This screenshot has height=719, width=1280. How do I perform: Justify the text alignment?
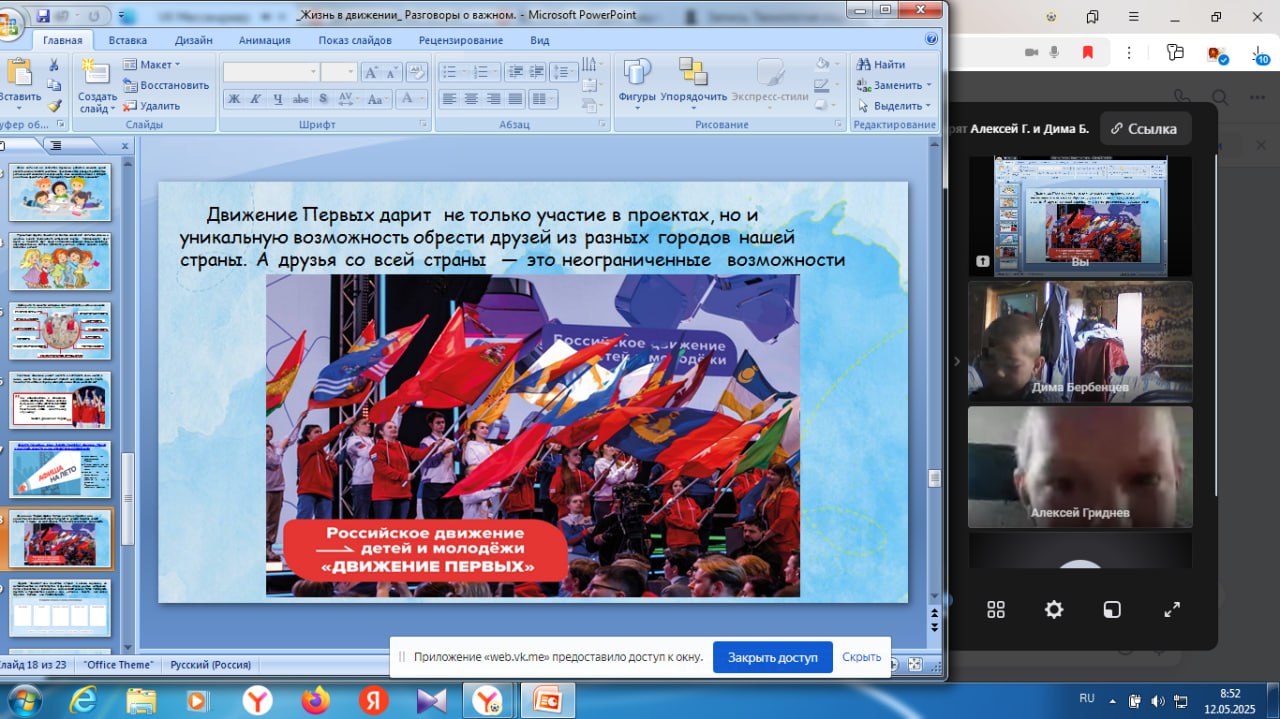[x=515, y=99]
